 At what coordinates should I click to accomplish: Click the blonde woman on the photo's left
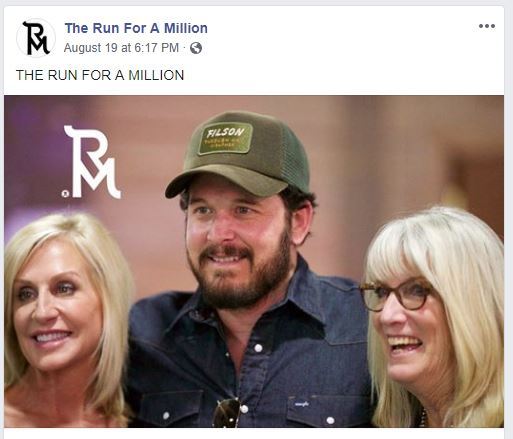click(65, 320)
